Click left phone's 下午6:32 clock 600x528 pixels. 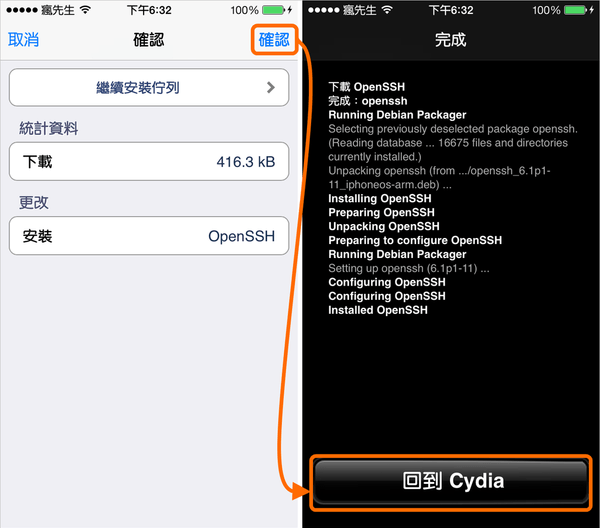coord(149,10)
